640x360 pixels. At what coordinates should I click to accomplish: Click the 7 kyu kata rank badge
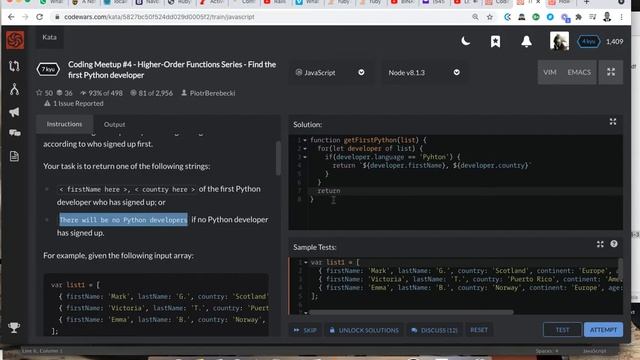(48, 69)
